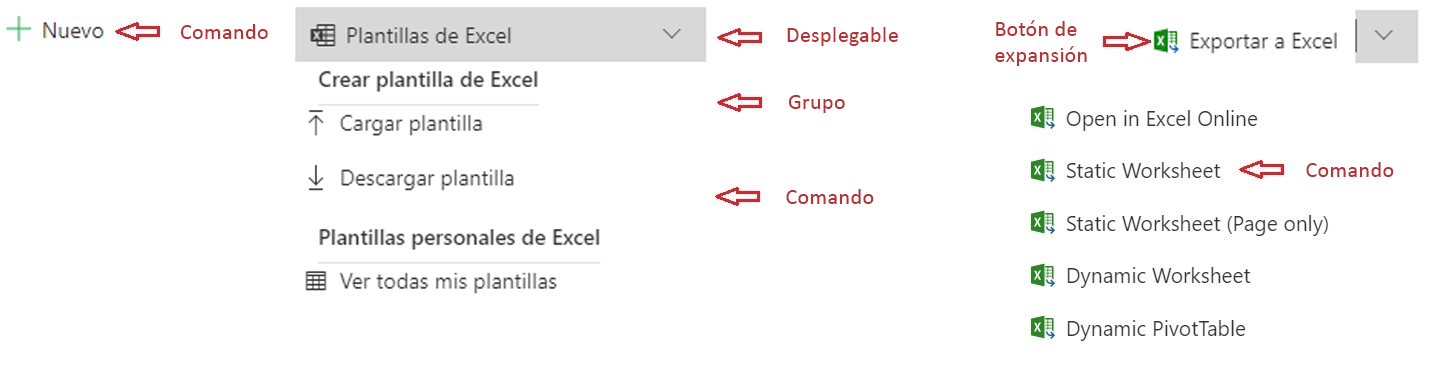Choose Static Worksheet (Page only)
The width and height of the screenshot is (1437, 369).
pyautogui.click(x=1197, y=224)
